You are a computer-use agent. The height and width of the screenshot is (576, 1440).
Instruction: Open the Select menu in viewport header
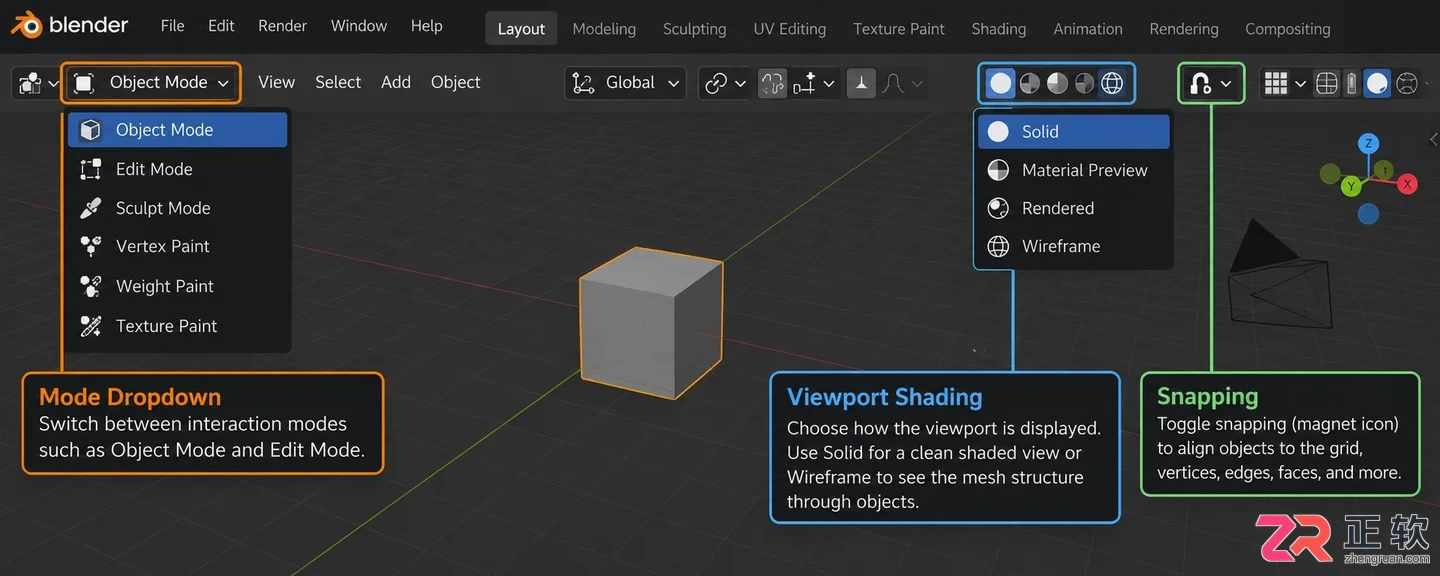pos(338,82)
